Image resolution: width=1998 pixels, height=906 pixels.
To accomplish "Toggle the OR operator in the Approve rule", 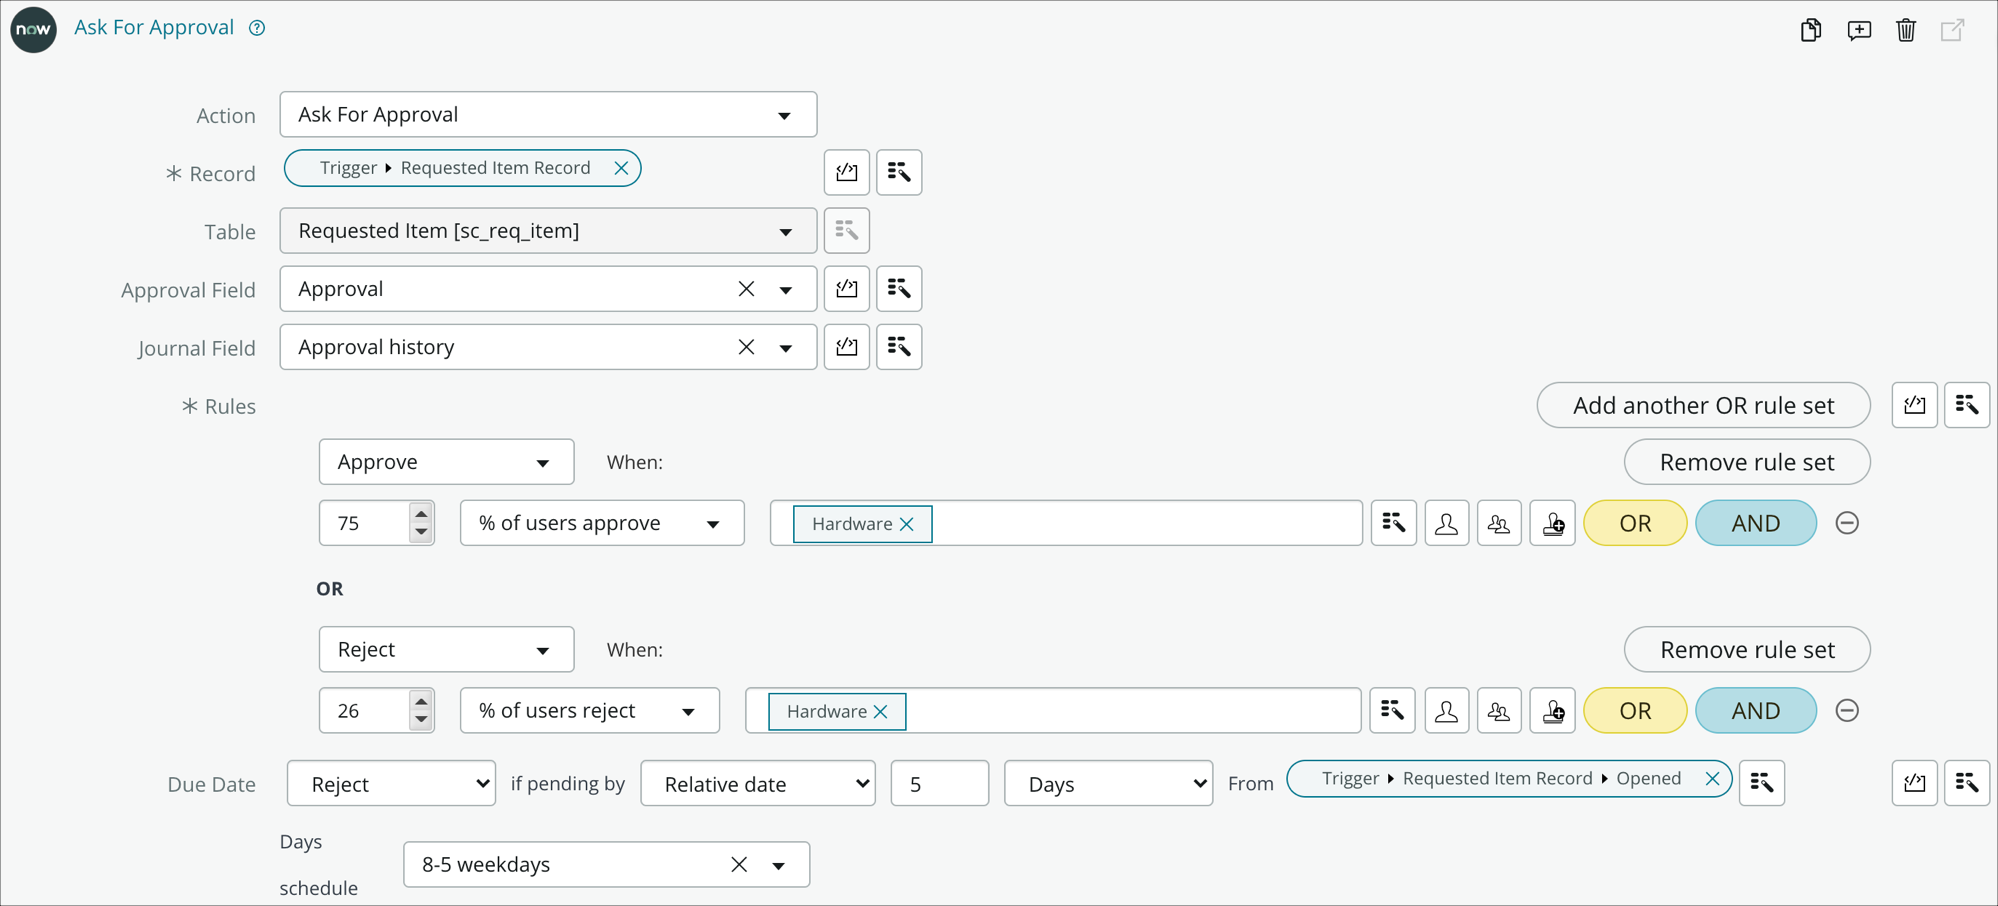I will click(x=1635, y=523).
